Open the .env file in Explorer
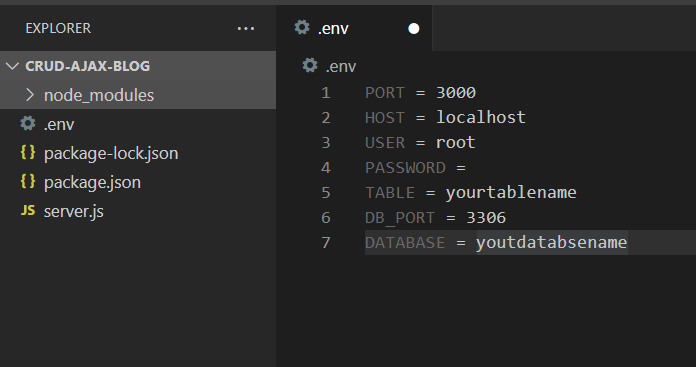696x367 pixels. [59, 124]
